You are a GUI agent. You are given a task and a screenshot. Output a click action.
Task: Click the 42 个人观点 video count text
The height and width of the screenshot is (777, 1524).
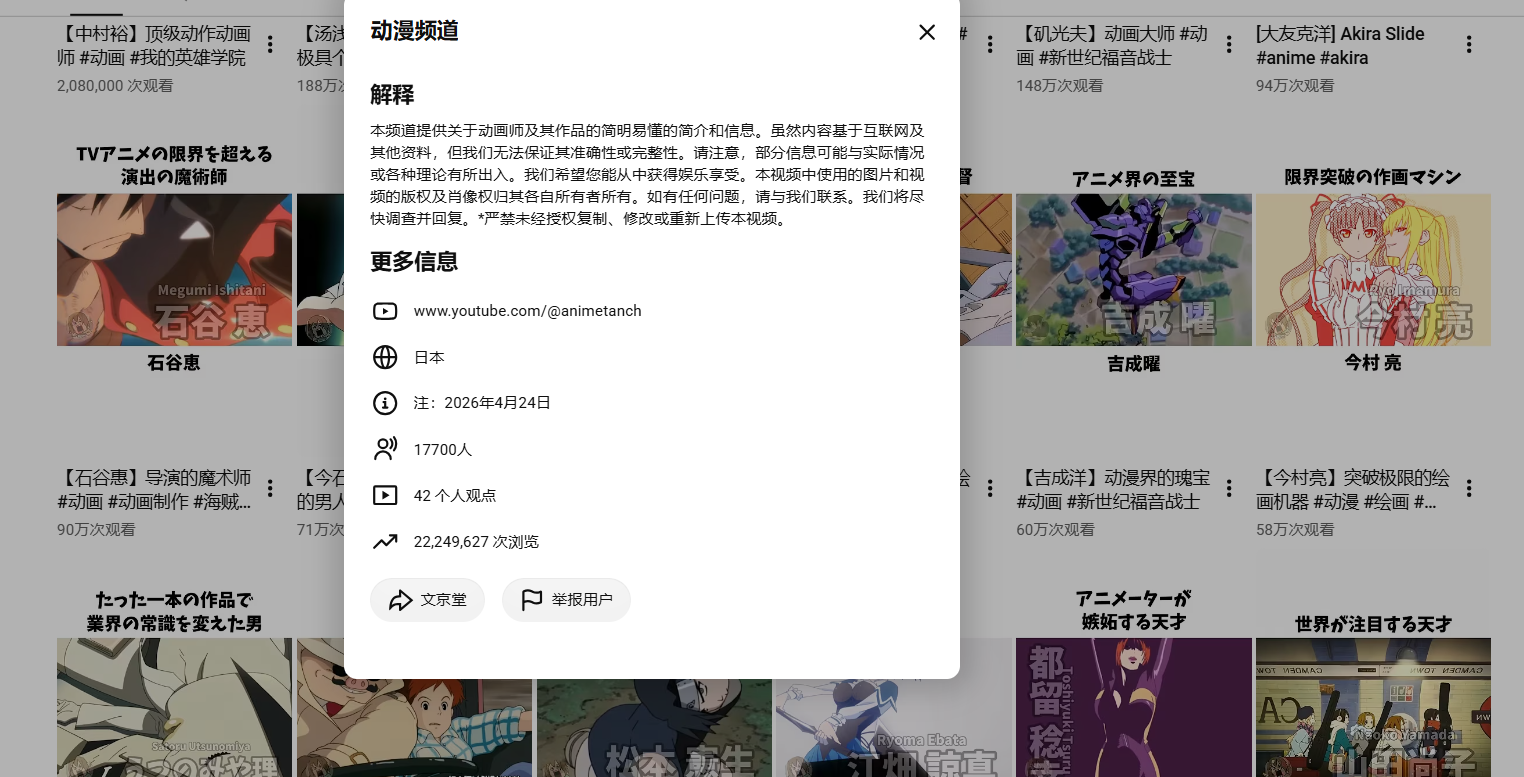(x=455, y=495)
